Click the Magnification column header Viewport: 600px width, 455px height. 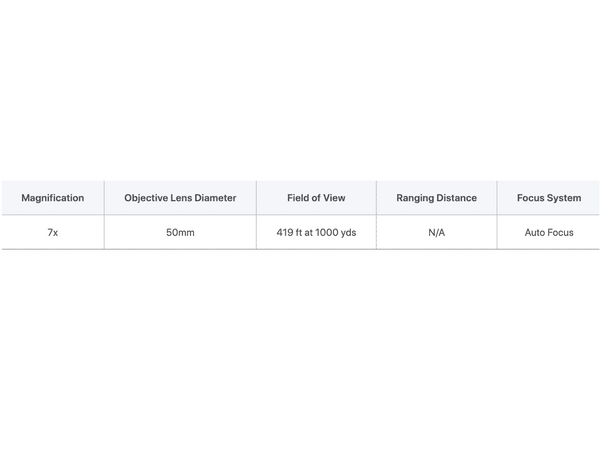[52, 198]
